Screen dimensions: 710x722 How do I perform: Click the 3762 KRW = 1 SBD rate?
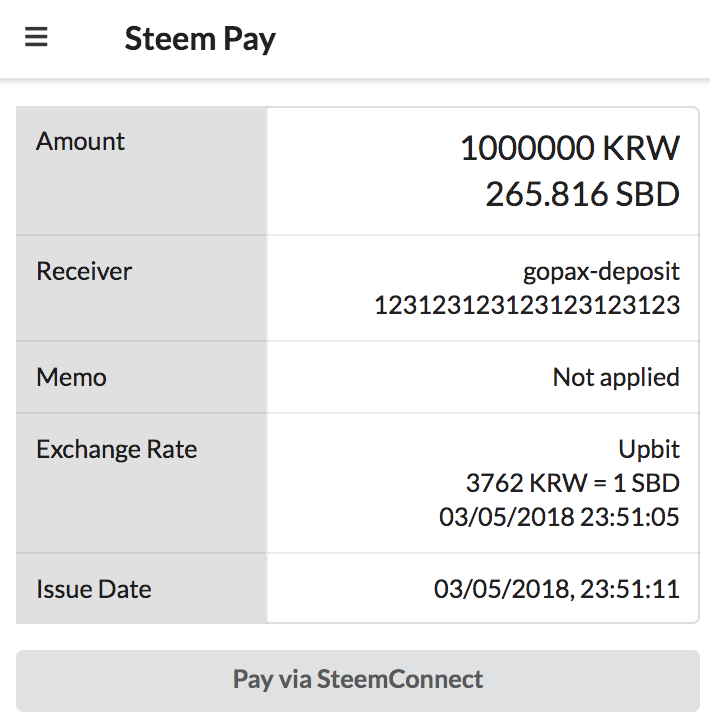573,483
